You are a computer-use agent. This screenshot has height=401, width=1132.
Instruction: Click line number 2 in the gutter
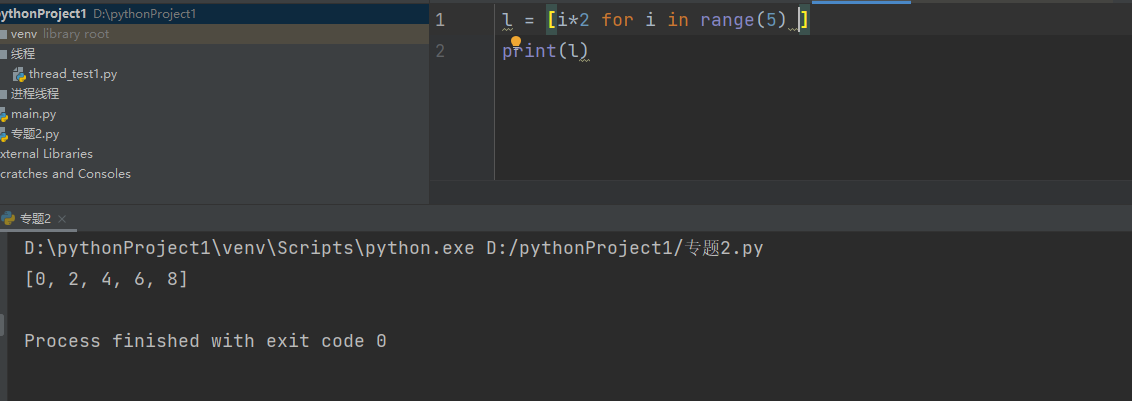440,51
